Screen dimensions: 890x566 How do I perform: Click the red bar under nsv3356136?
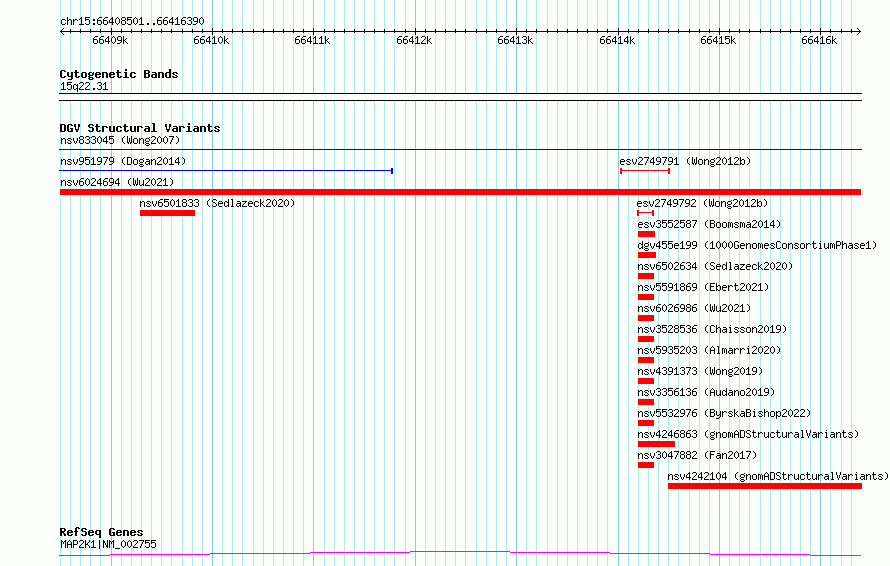(646, 402)
